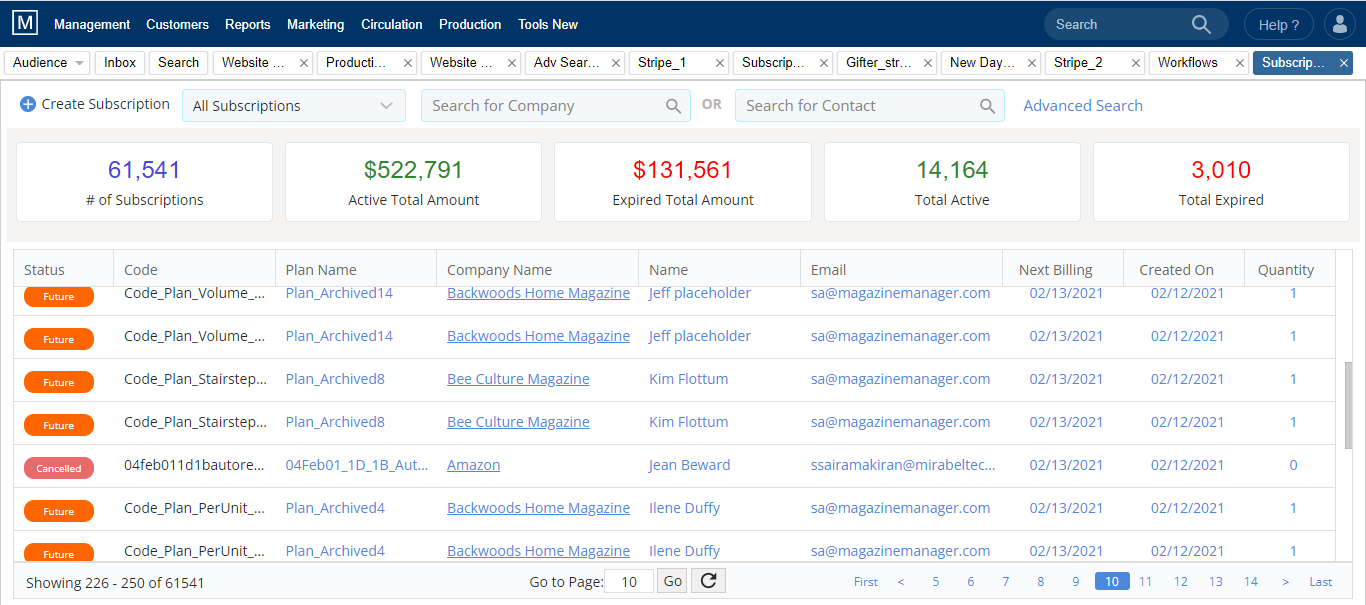Sort by the Next Billing column header
This screenshot has width=1366, height=605.
point(1063,269)
